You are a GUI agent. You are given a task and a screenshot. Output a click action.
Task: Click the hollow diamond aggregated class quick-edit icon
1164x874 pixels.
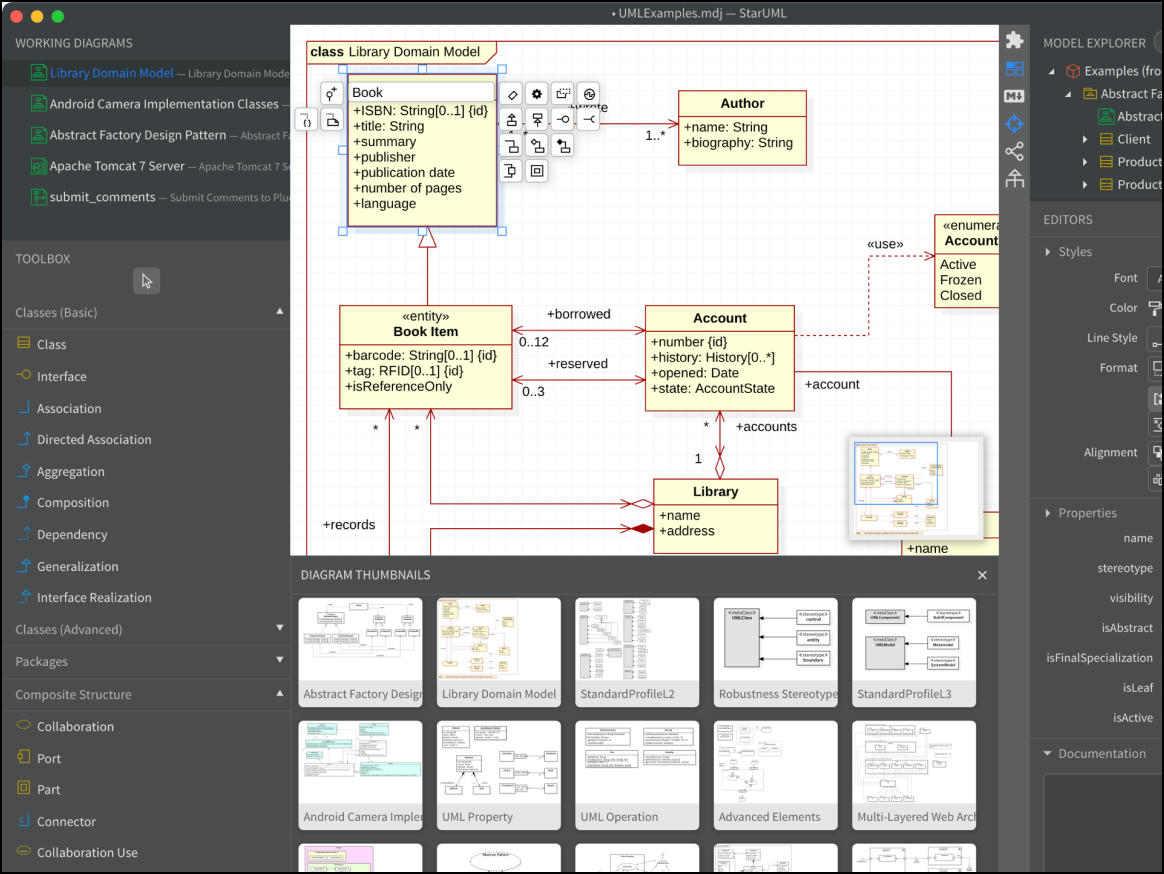tap(537, 146)
